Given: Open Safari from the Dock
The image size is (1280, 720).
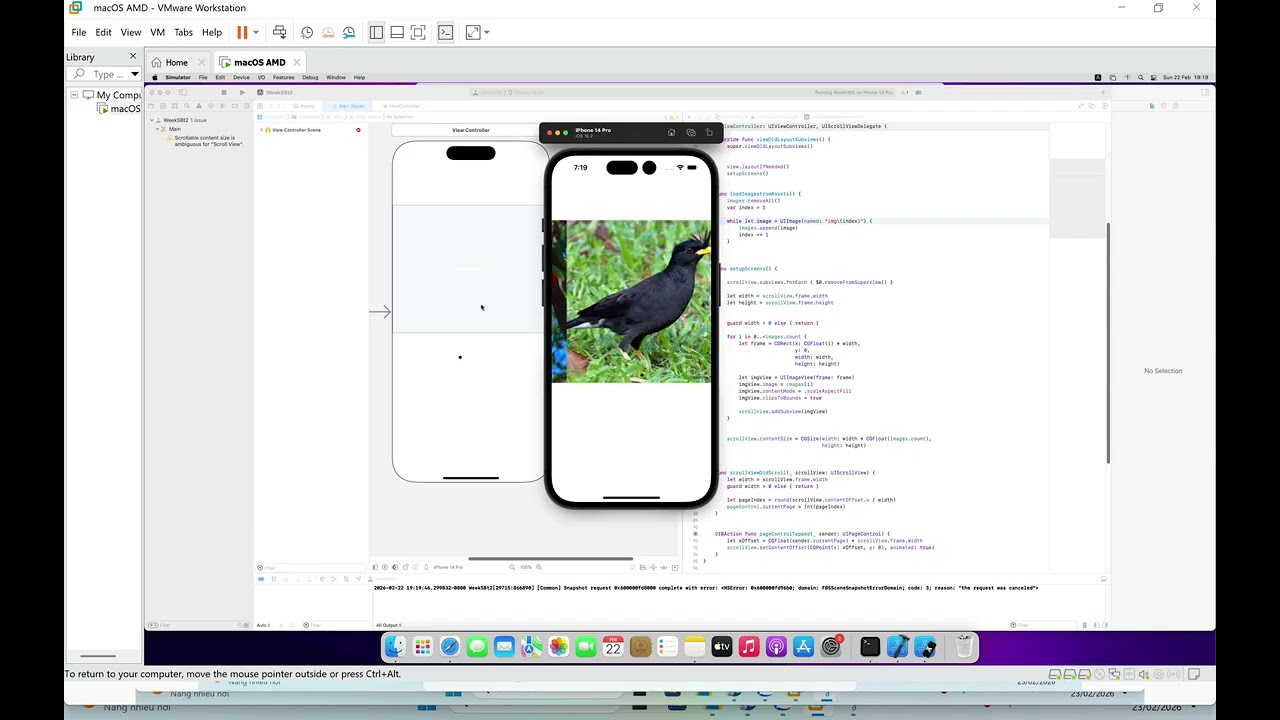Looking at the screenshot, I should [450, 647].
